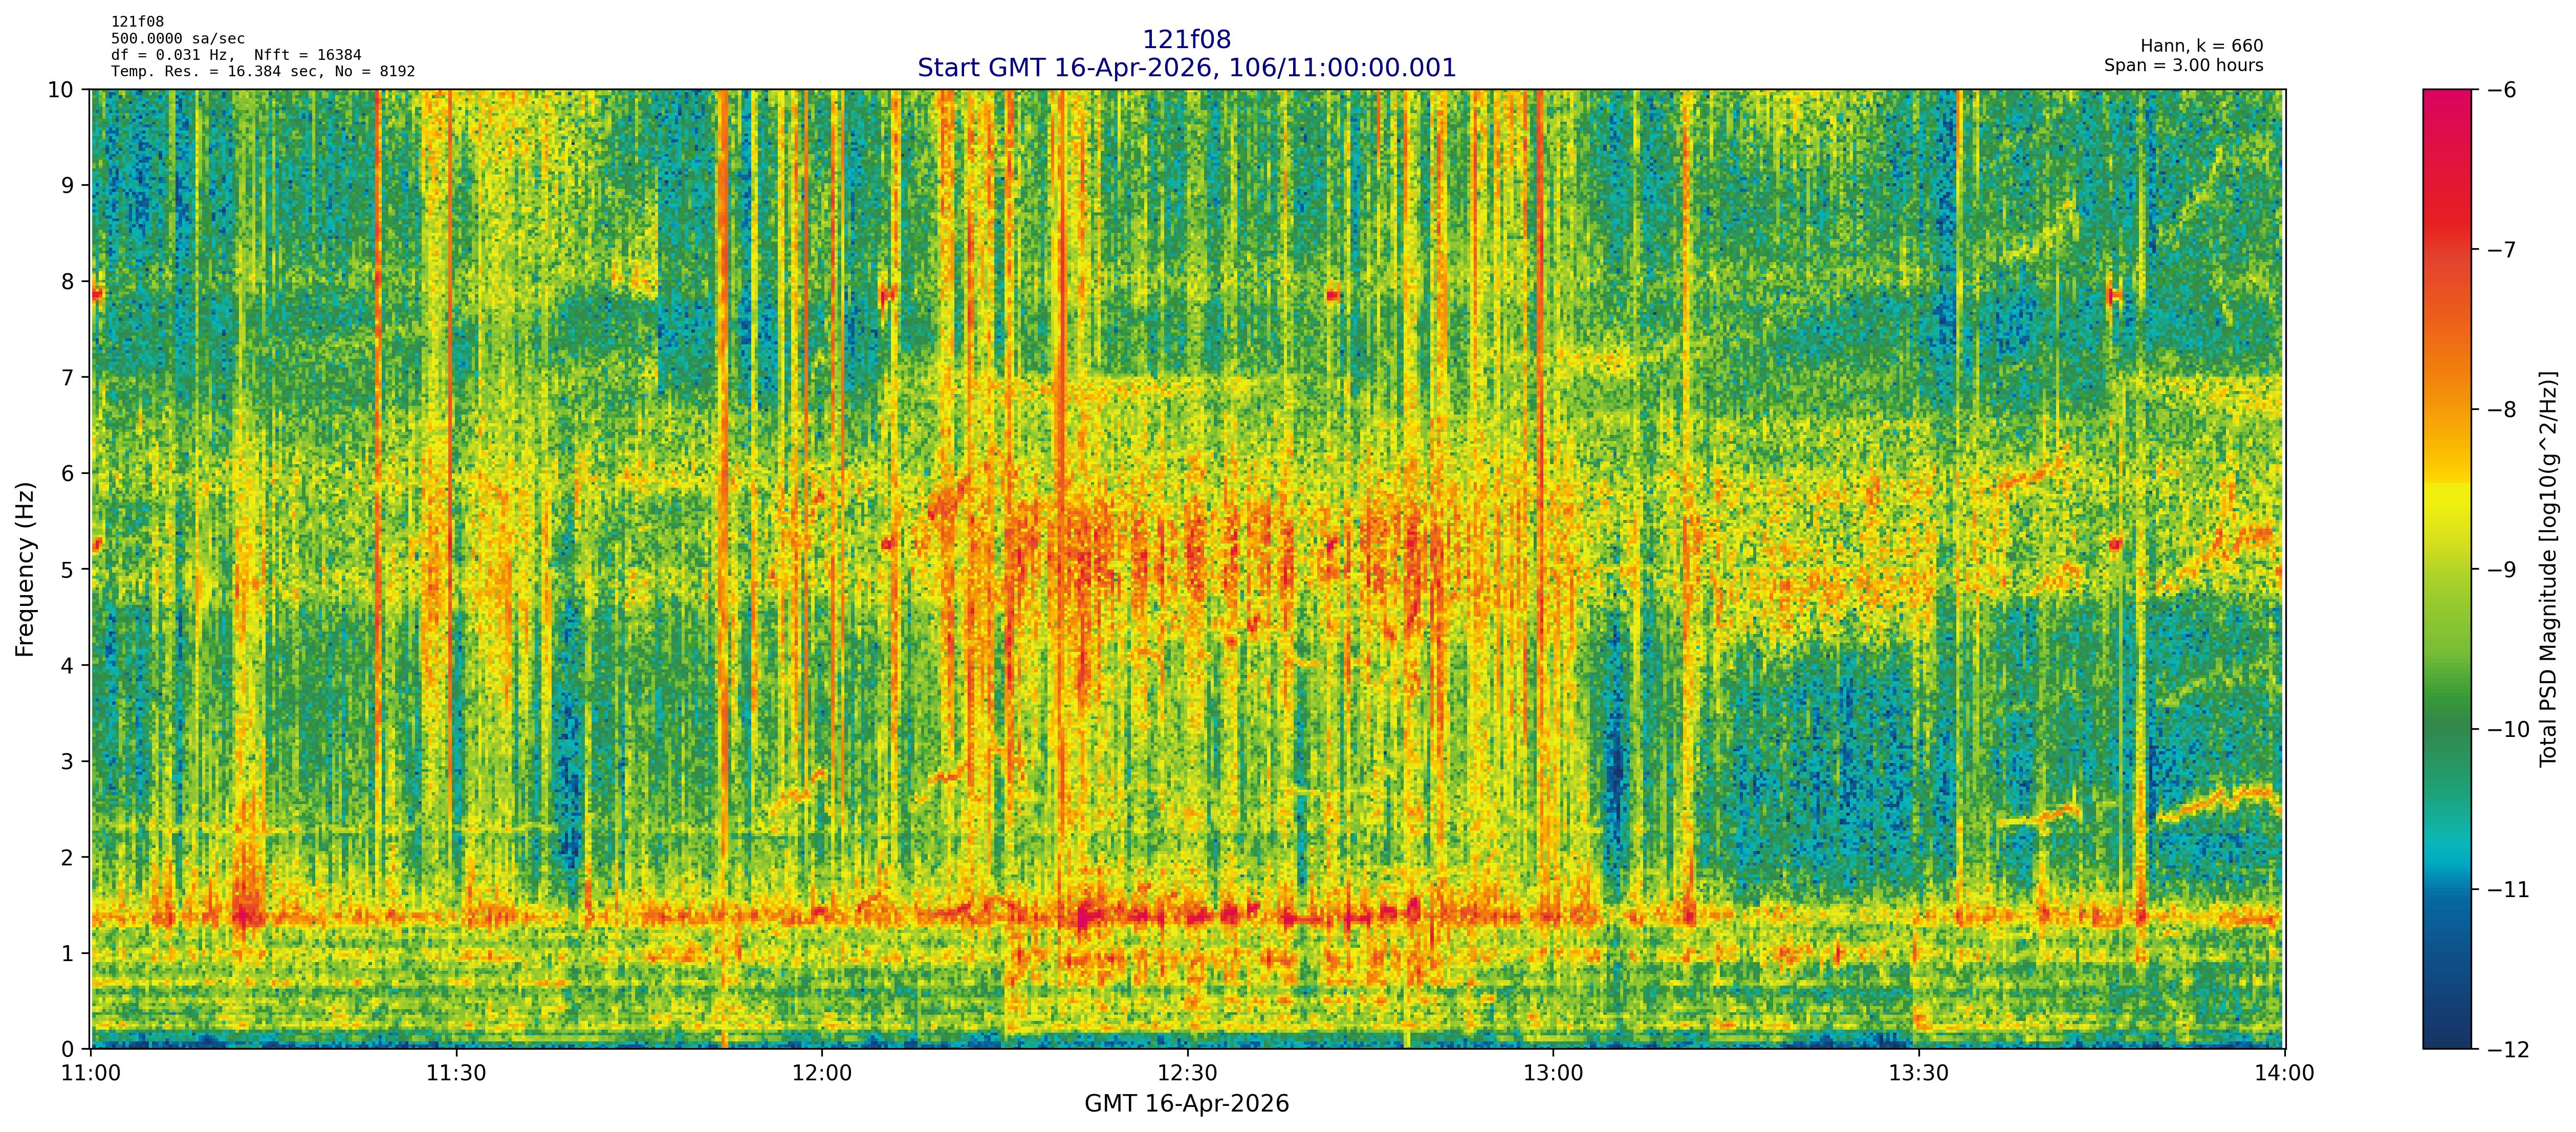Click the '500.0000 sa/sec' header text
2576x1132 pixels.
coord(178,38)
